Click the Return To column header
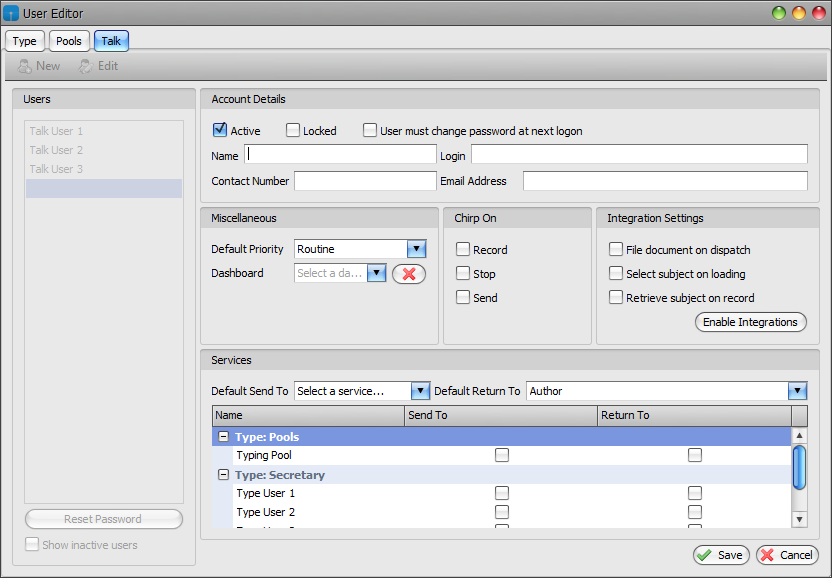The height and width of the screenshot is (578, 832). pos(694,416)
